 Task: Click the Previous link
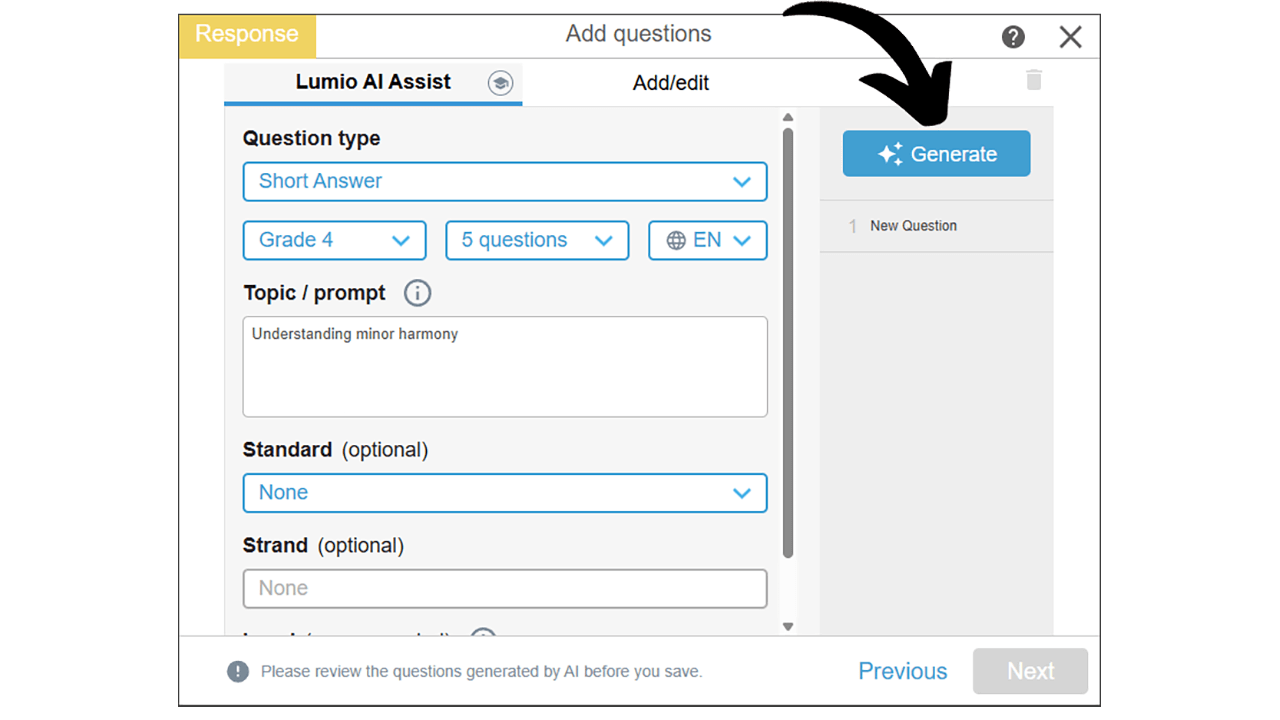[x=902, y=671]
